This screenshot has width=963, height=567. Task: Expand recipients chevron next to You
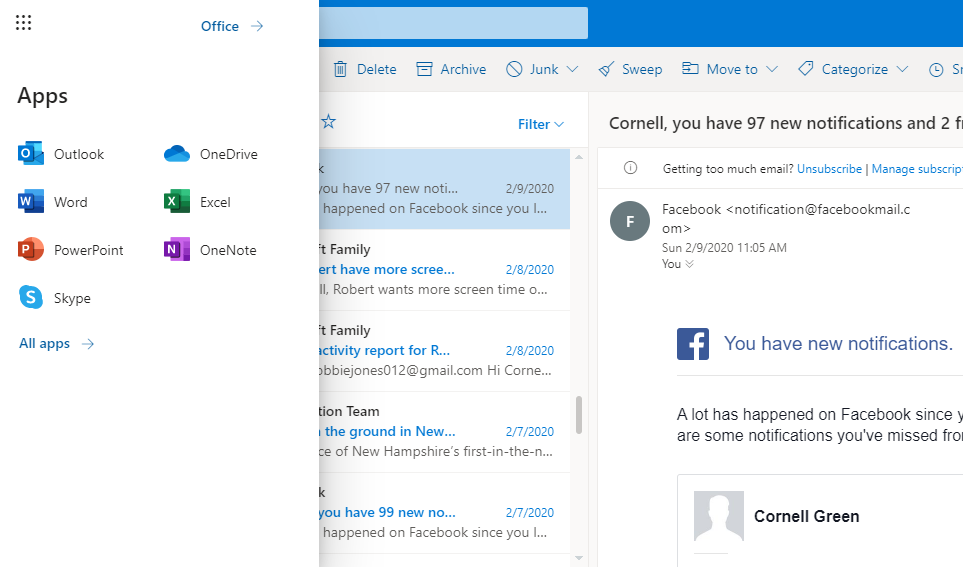(x=690, y=264)
